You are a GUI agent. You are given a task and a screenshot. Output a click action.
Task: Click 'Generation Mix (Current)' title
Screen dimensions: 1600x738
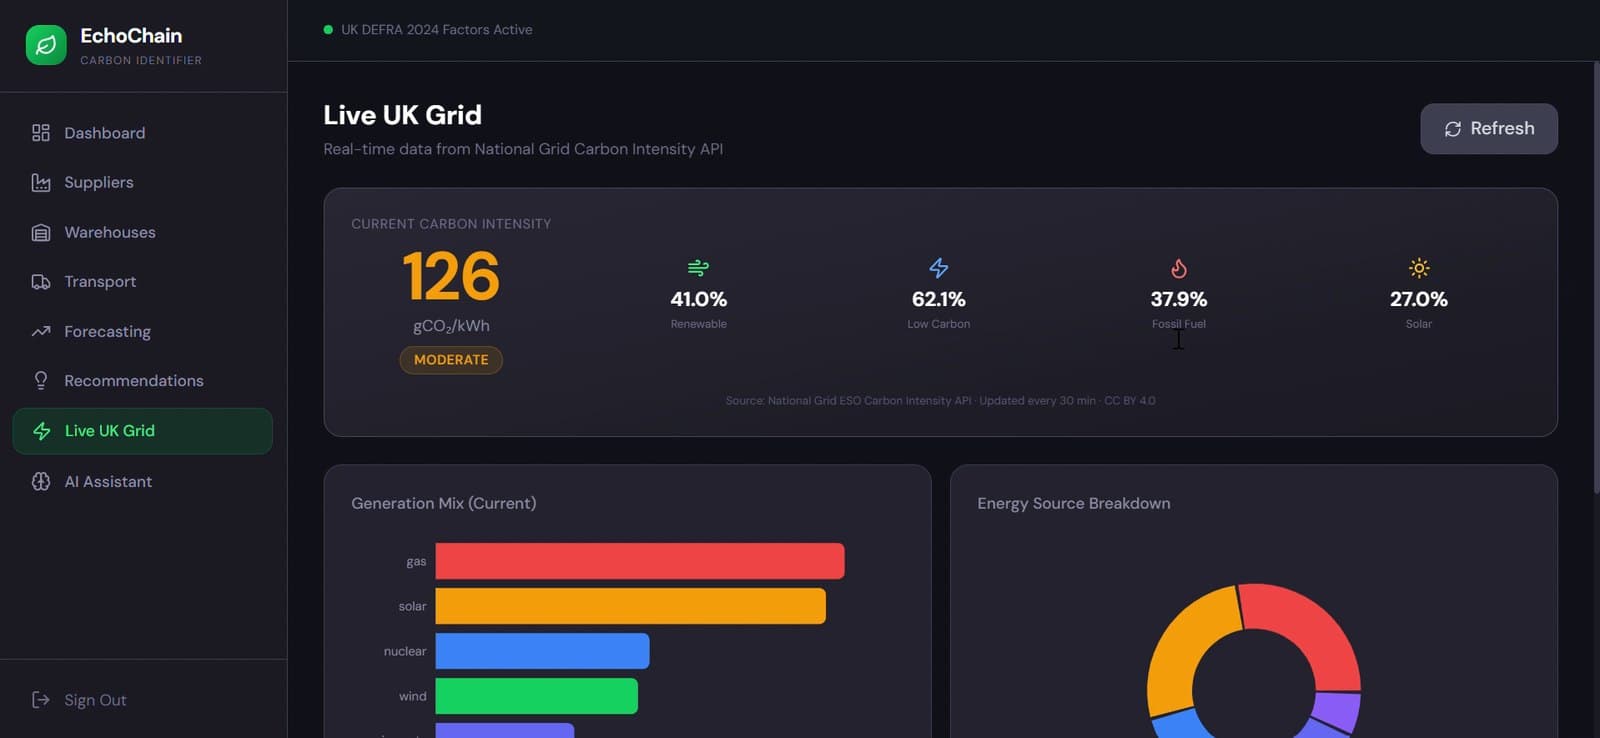tap(444, 503)
